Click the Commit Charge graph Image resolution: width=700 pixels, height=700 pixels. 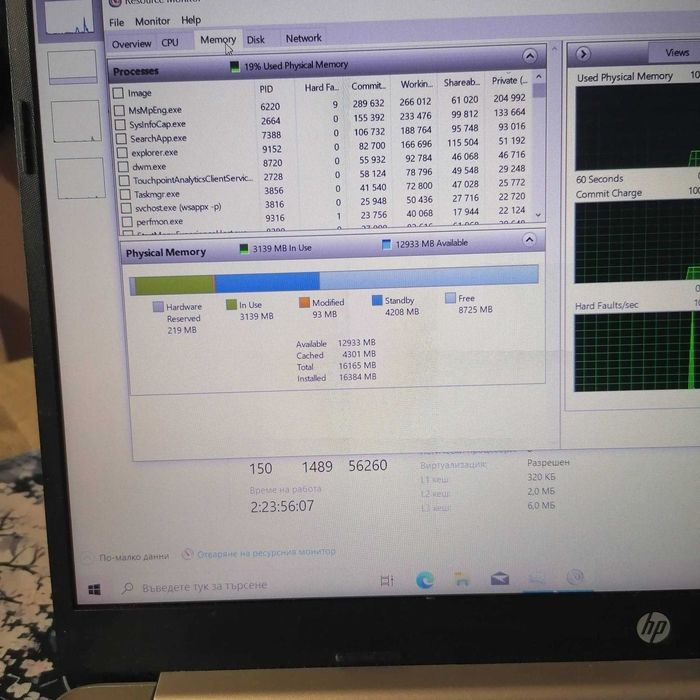638,241
